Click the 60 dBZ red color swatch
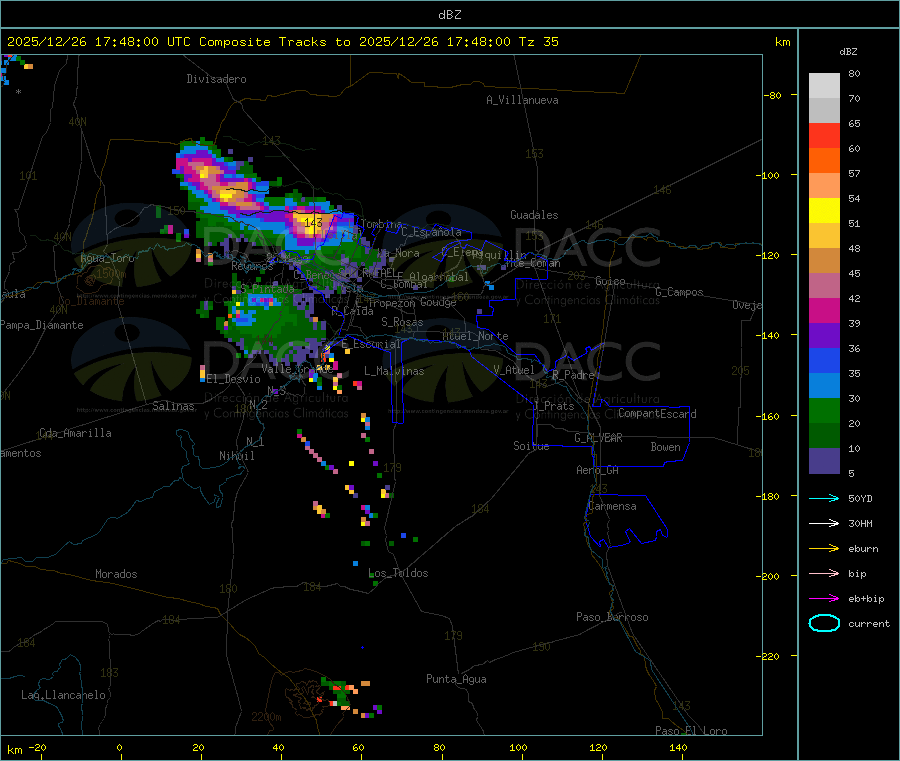 click(824, 135)
